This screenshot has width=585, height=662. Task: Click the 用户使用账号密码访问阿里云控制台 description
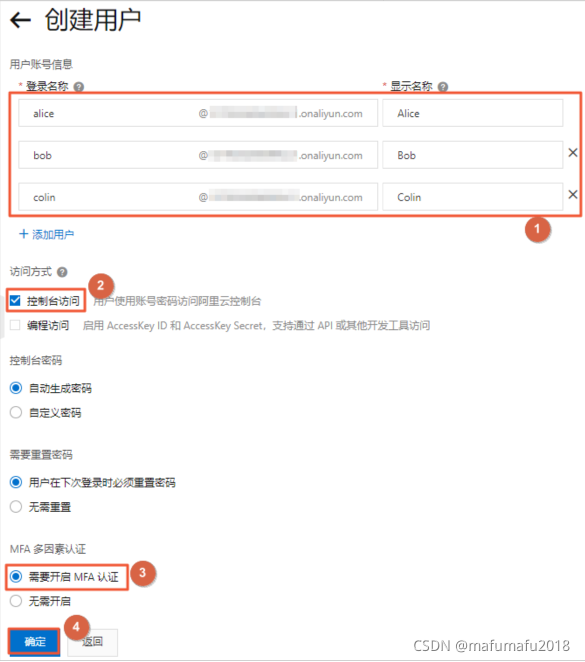[x=177, y=301]
